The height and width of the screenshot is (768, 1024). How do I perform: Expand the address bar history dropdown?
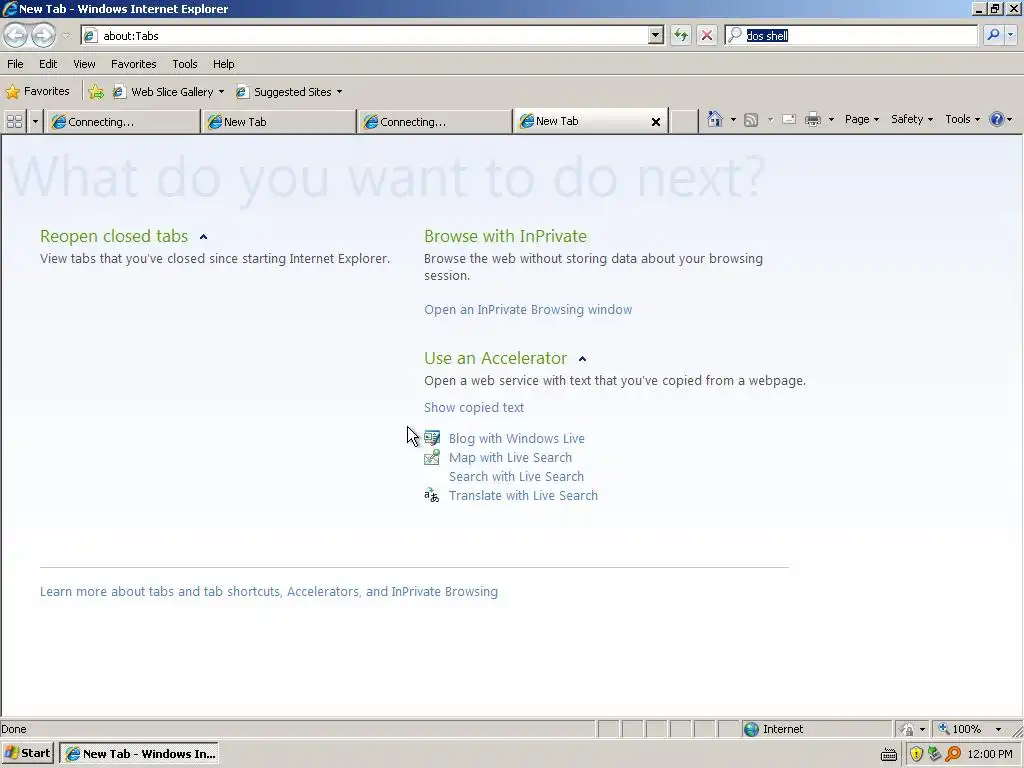pos(656,36)
